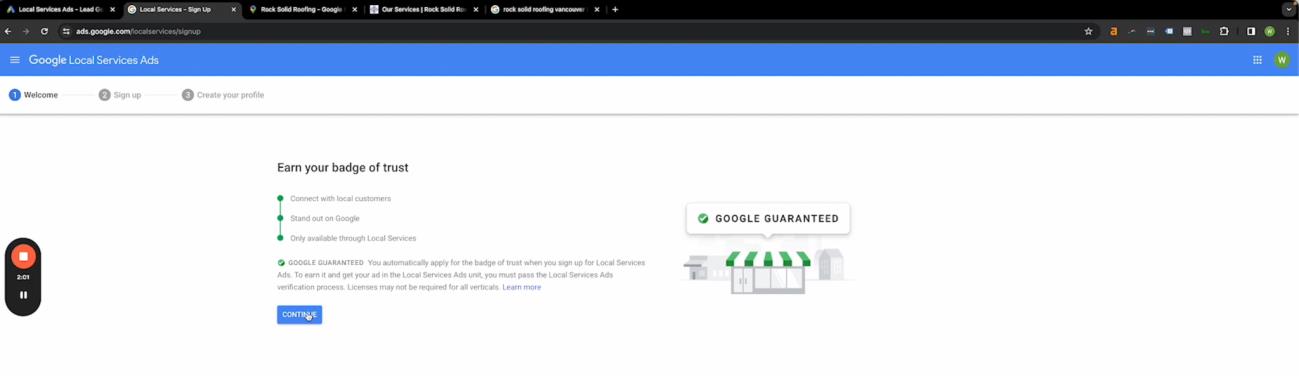Open the Learn more link
The height and width of the screenshot is (376, 1299).
(521, 287)
